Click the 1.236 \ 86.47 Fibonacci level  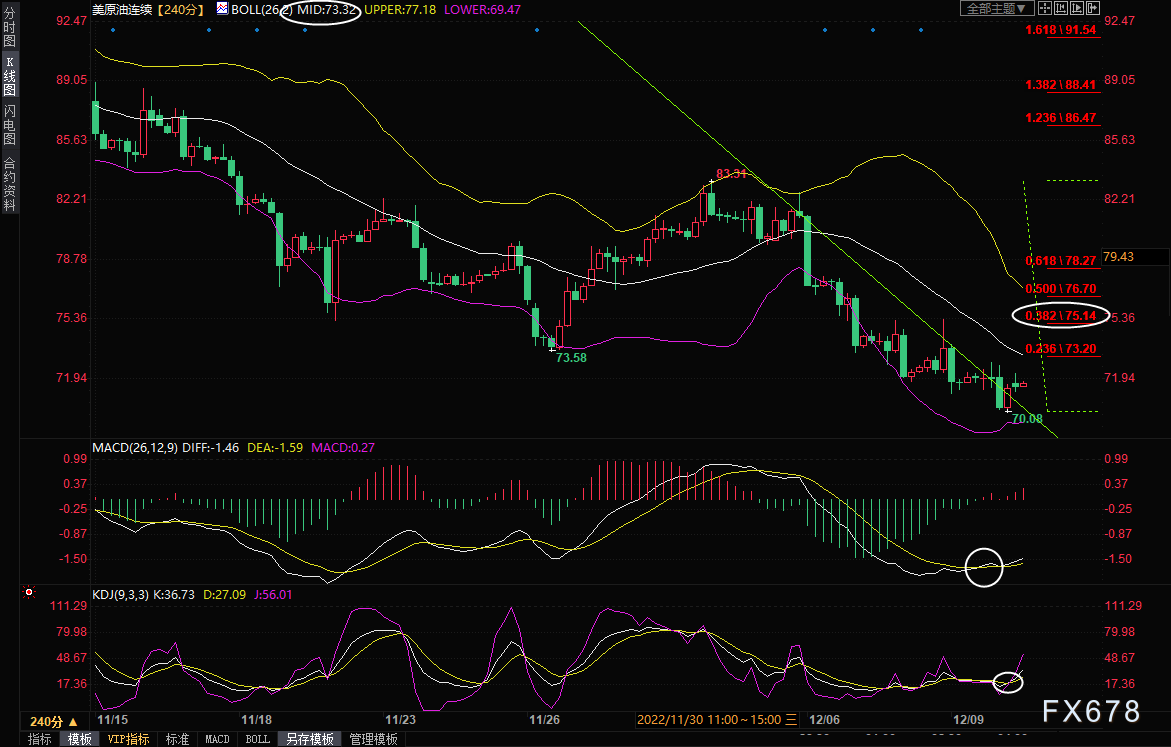click(x=1060, y=118)
